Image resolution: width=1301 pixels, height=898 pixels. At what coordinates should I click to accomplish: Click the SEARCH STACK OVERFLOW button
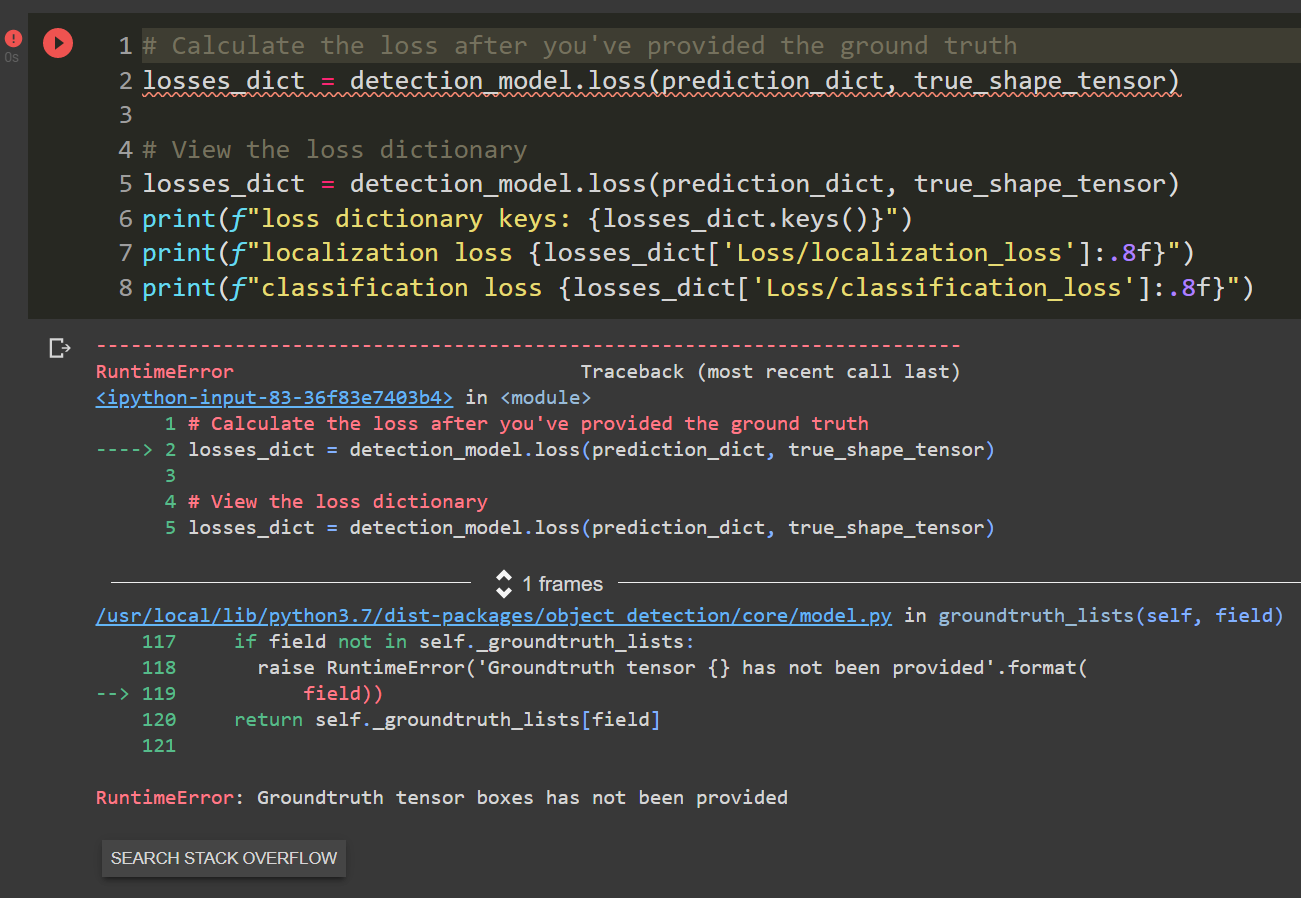(x=223, y=857)
